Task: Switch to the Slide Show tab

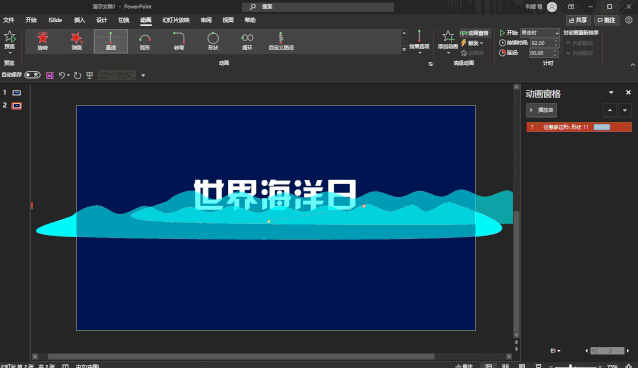Action: pyautogui.click(x=176, y=20)
